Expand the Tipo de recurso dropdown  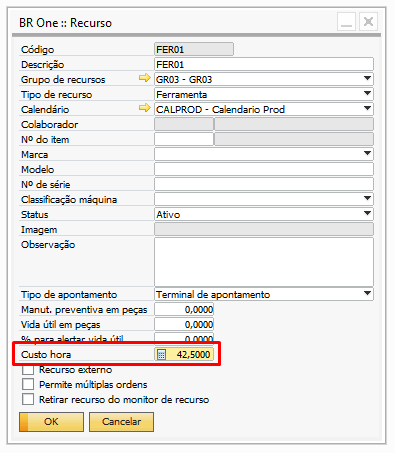(367, 94)
